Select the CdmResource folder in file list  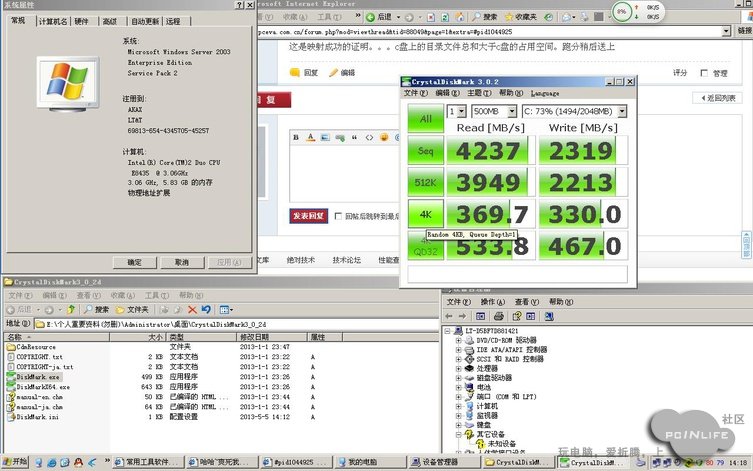(31, 347)
